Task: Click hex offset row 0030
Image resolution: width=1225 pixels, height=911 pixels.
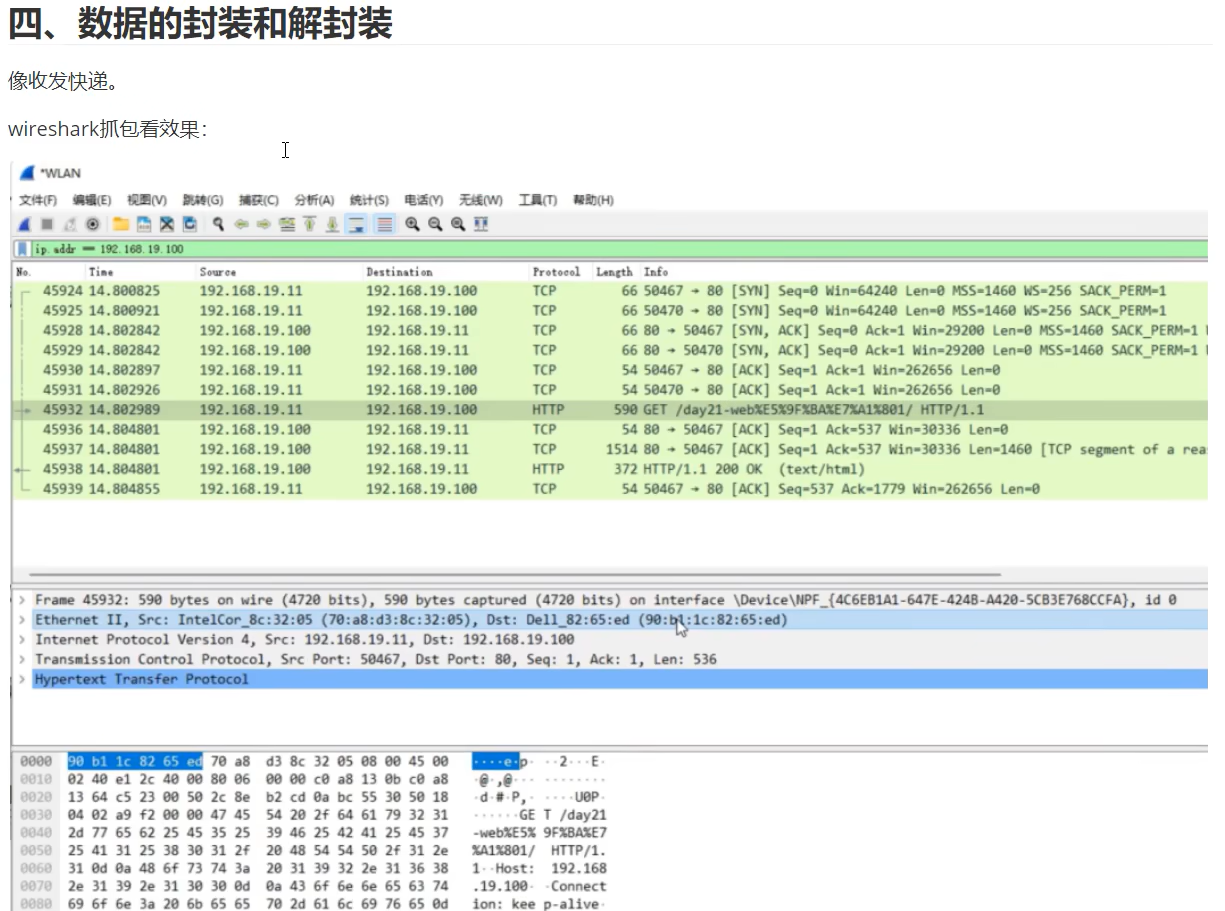Action: (36, 815)
